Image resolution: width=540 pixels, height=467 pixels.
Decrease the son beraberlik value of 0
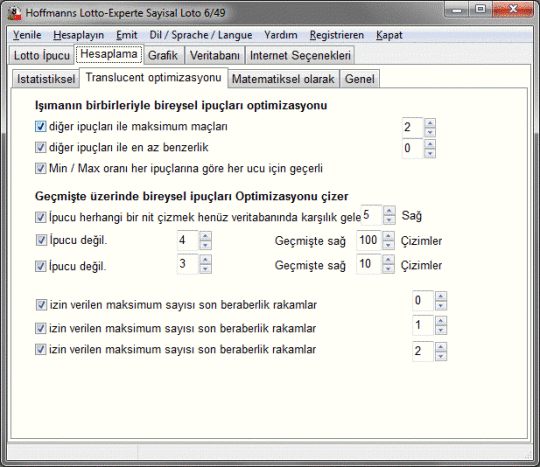point(441,305)
